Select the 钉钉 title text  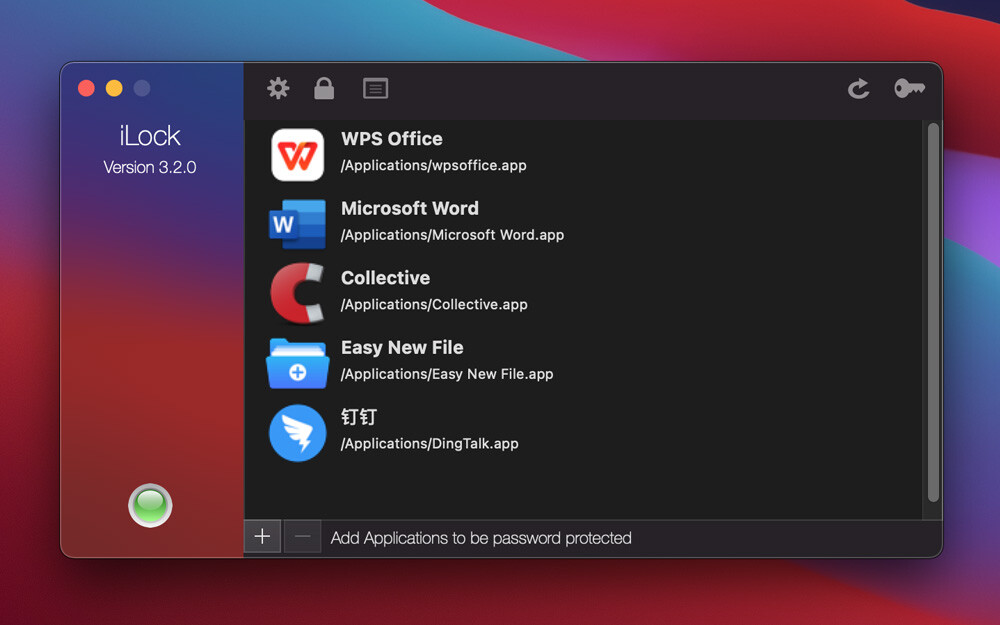tap(358, 416)
